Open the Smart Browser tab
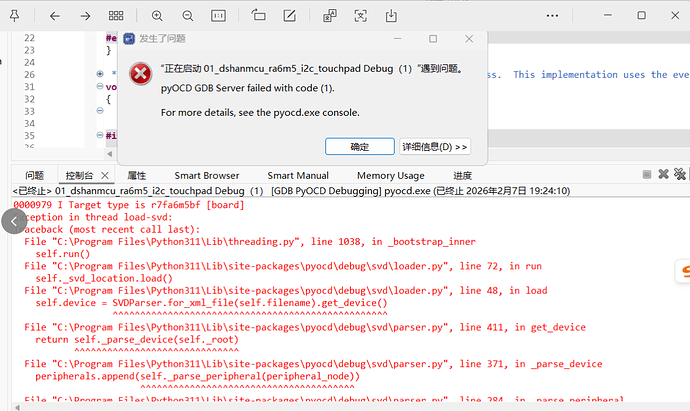The height and width of the screenshot is (411, 690). point(206,175)
